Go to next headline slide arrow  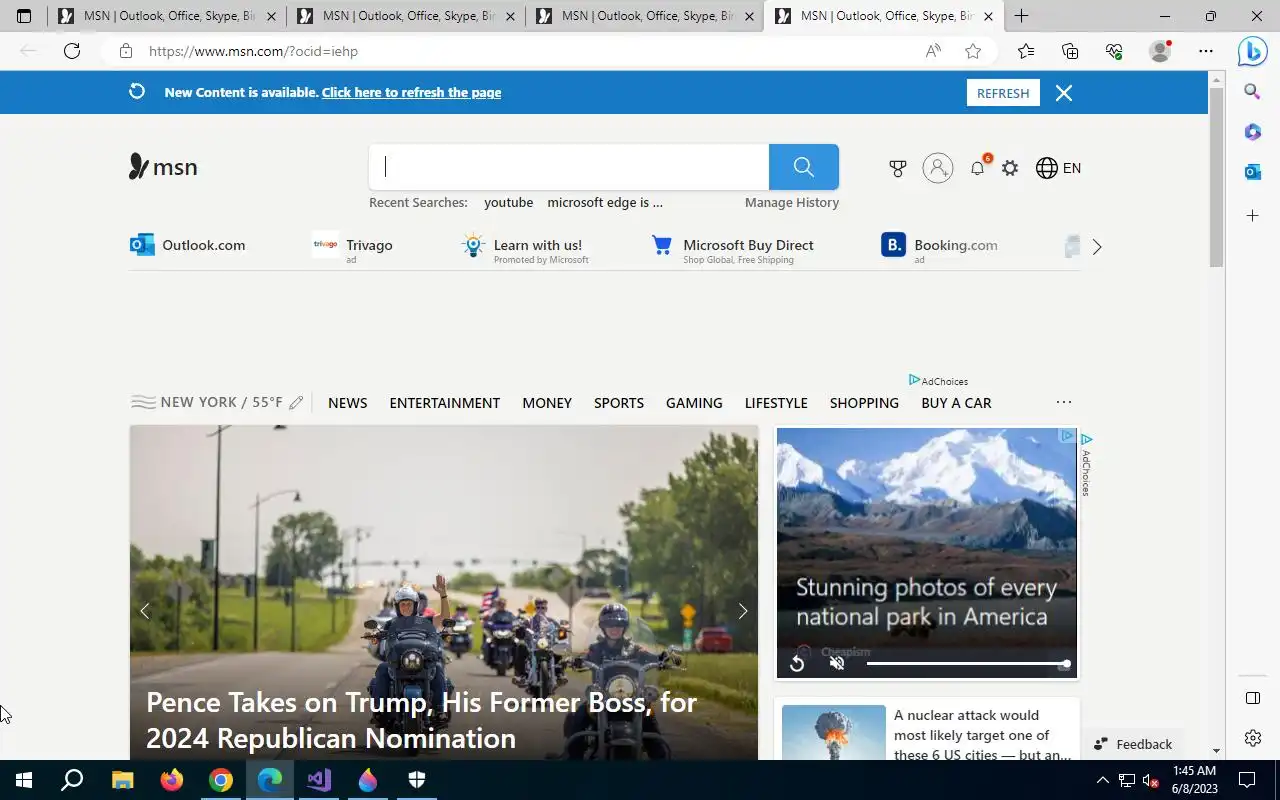click(742, 611)
